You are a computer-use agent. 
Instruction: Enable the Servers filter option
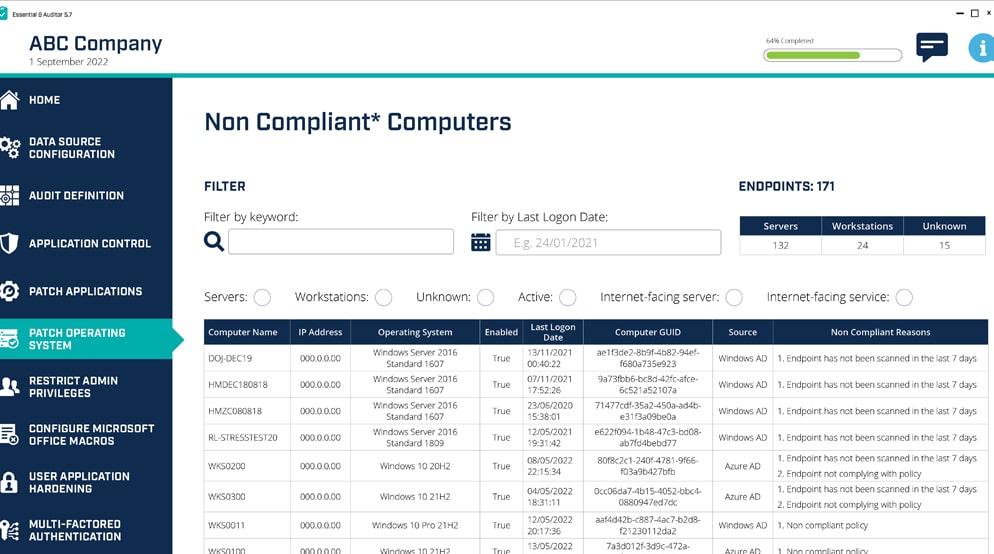click(x=262, y=297)
